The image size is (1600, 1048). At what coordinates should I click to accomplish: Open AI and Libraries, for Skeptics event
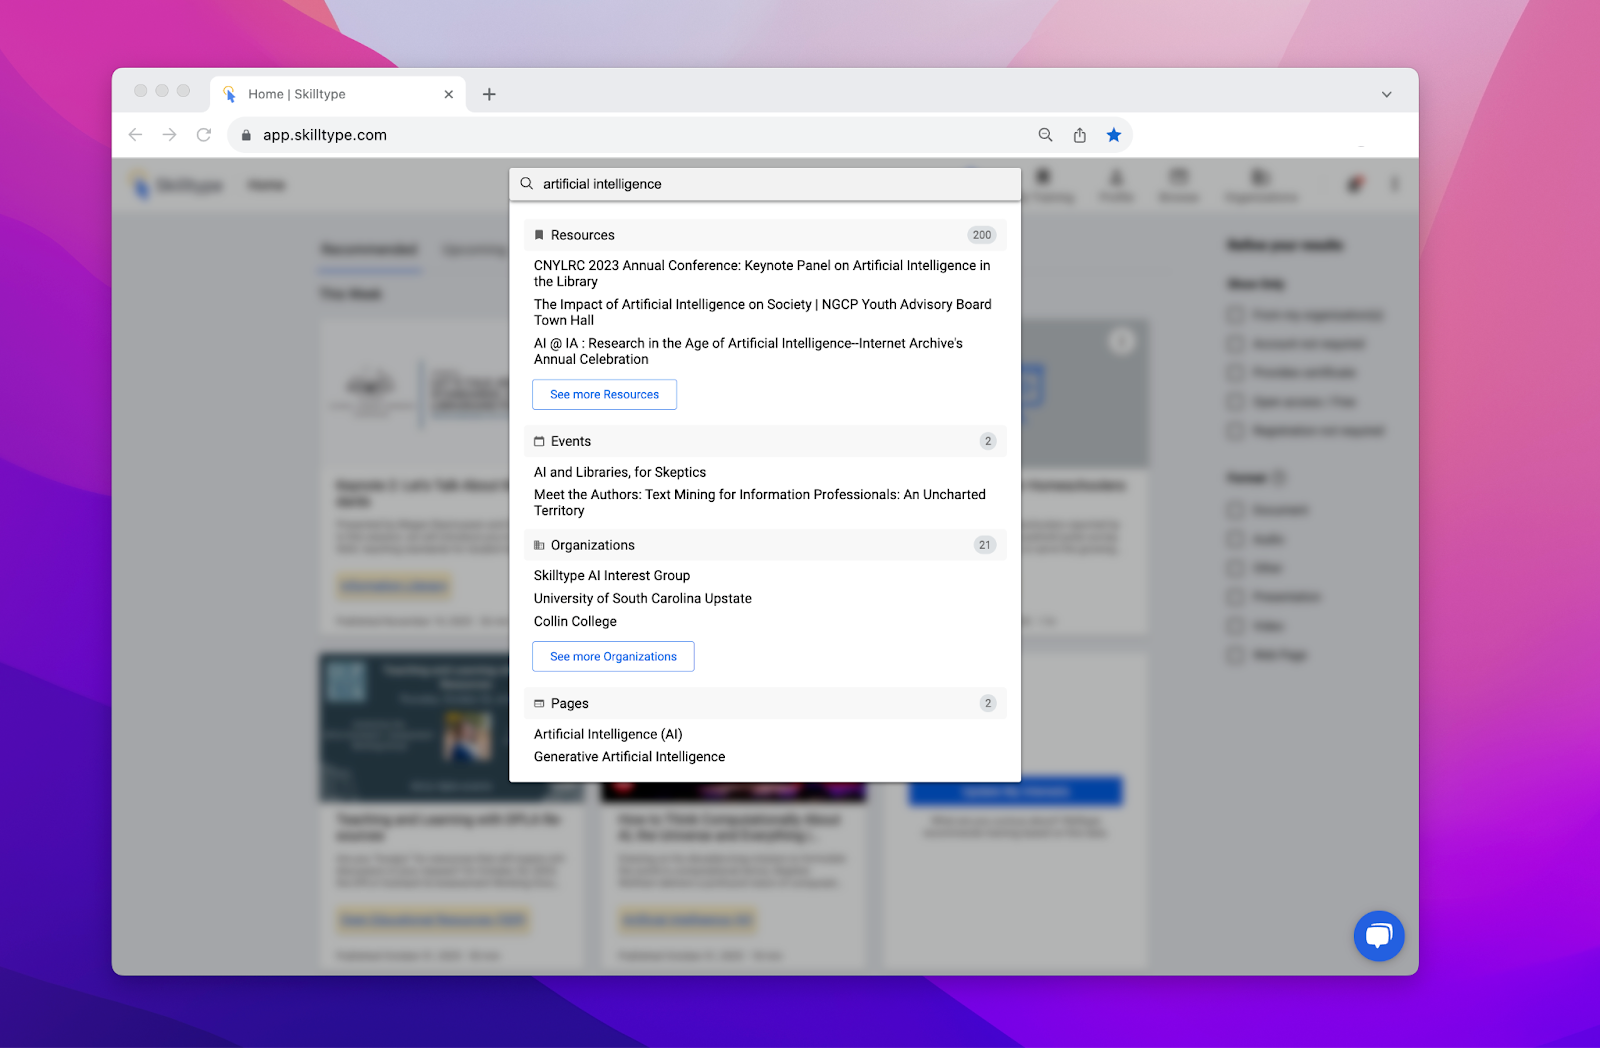tap(619, 472)
